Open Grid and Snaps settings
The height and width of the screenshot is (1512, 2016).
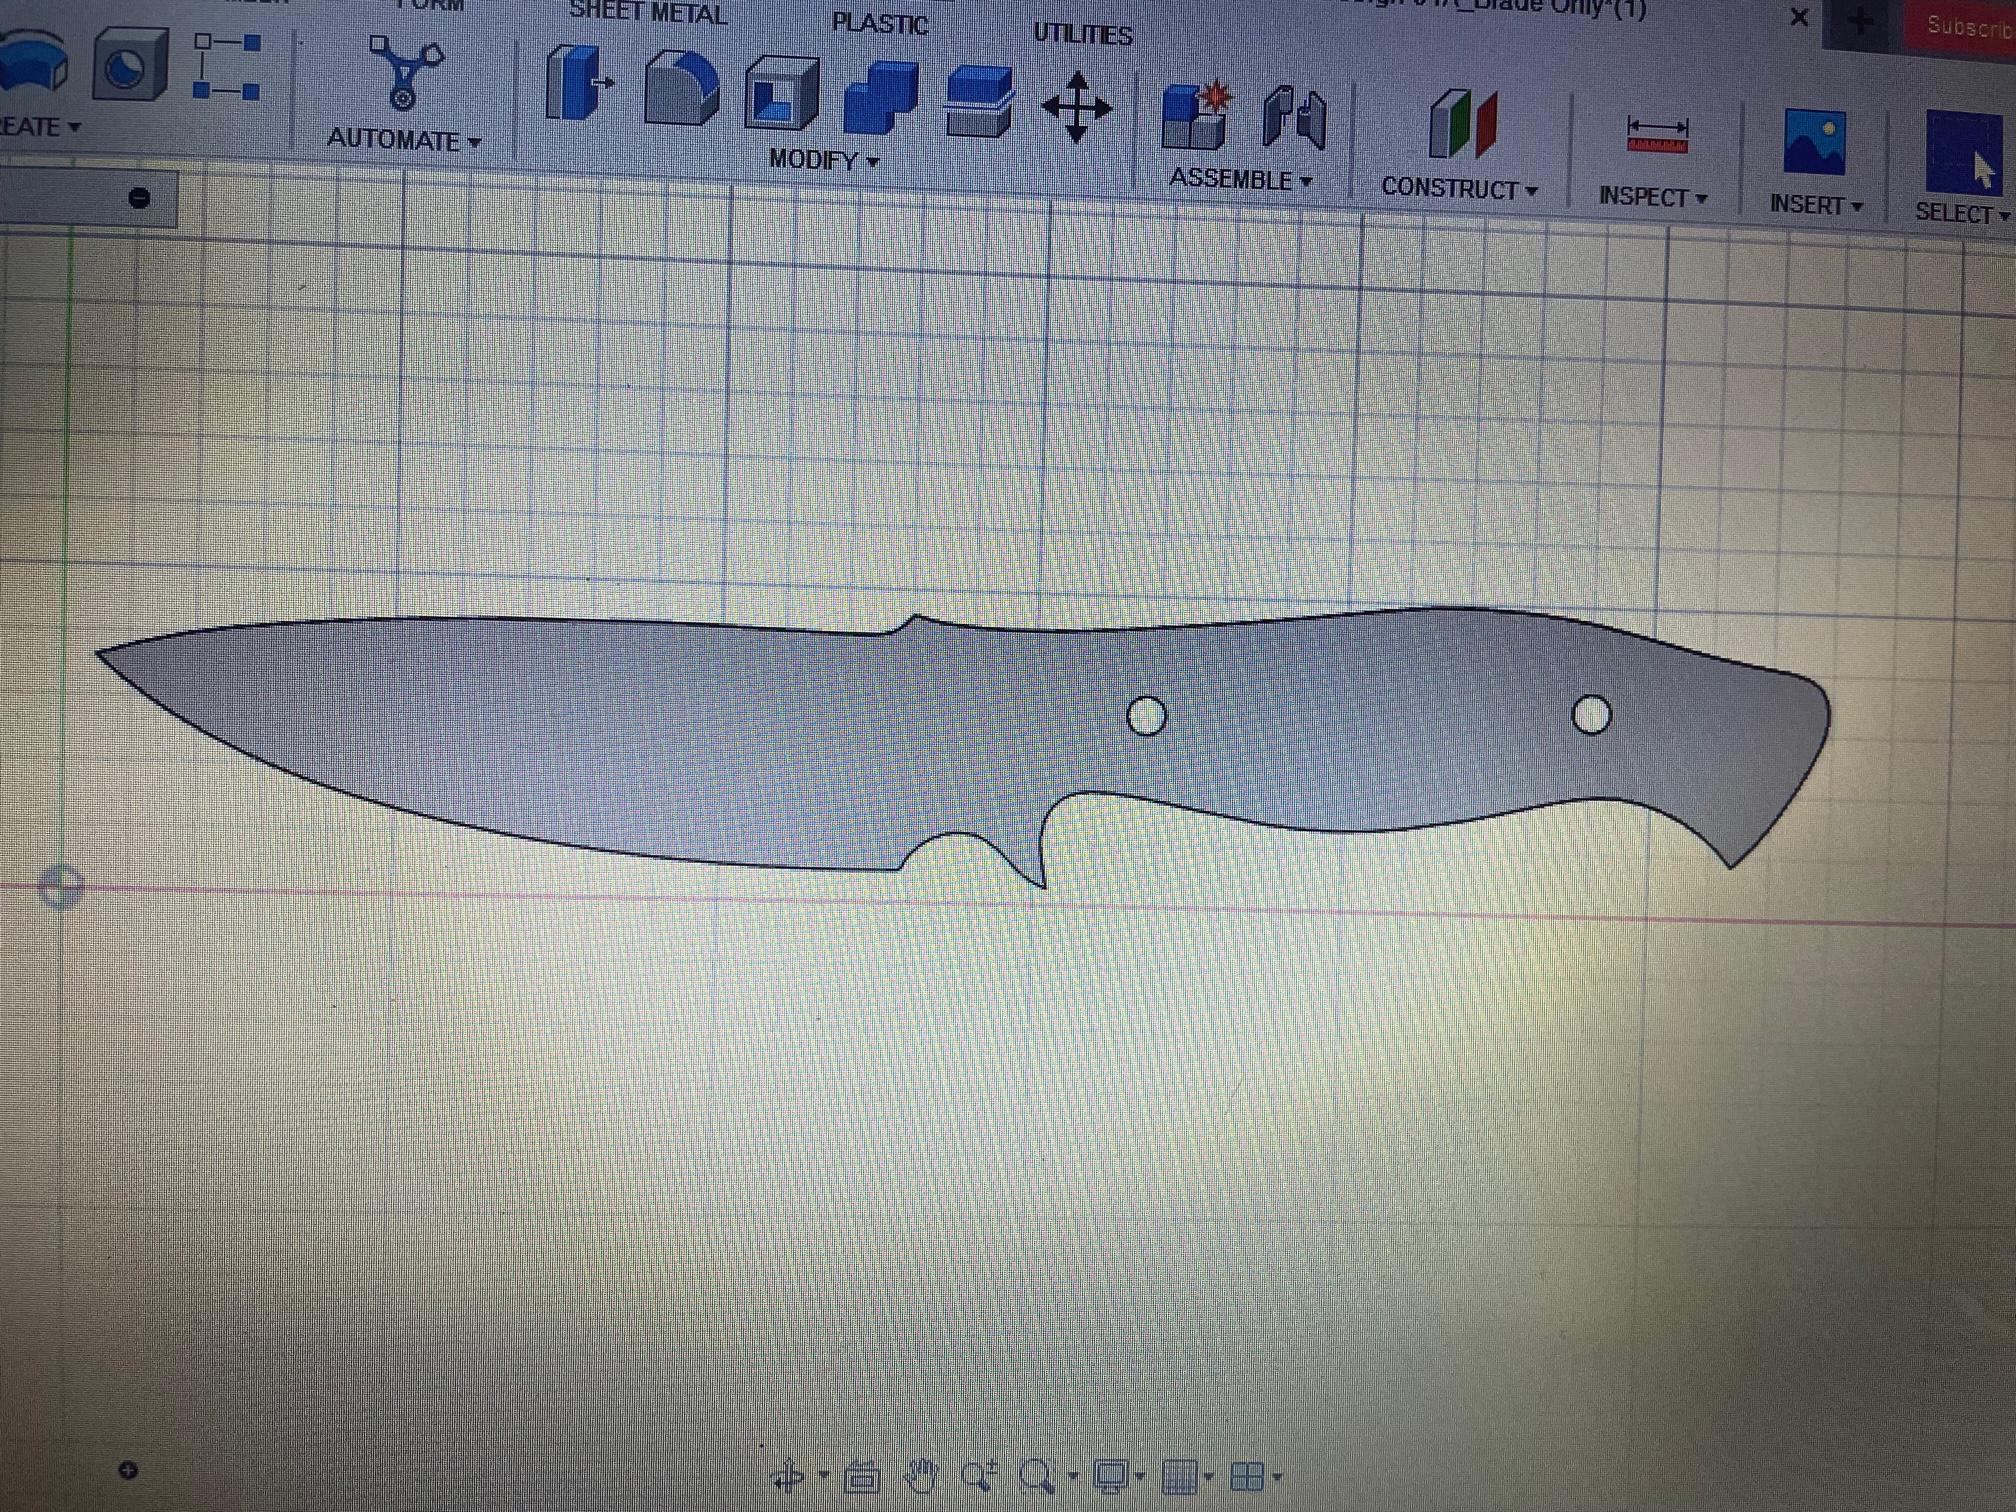(x=1184, y=1475)
